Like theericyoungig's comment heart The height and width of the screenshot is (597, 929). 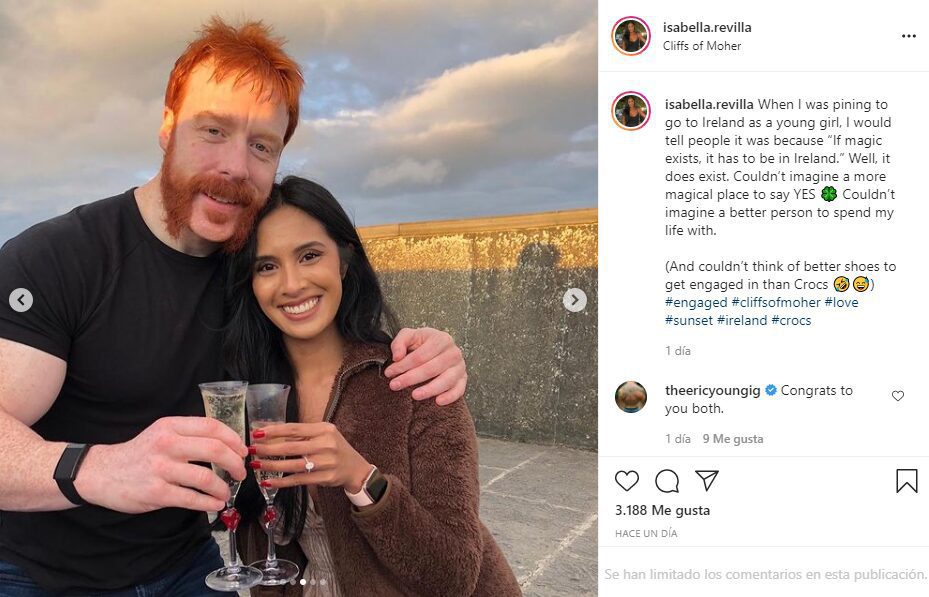pos(898,396)
